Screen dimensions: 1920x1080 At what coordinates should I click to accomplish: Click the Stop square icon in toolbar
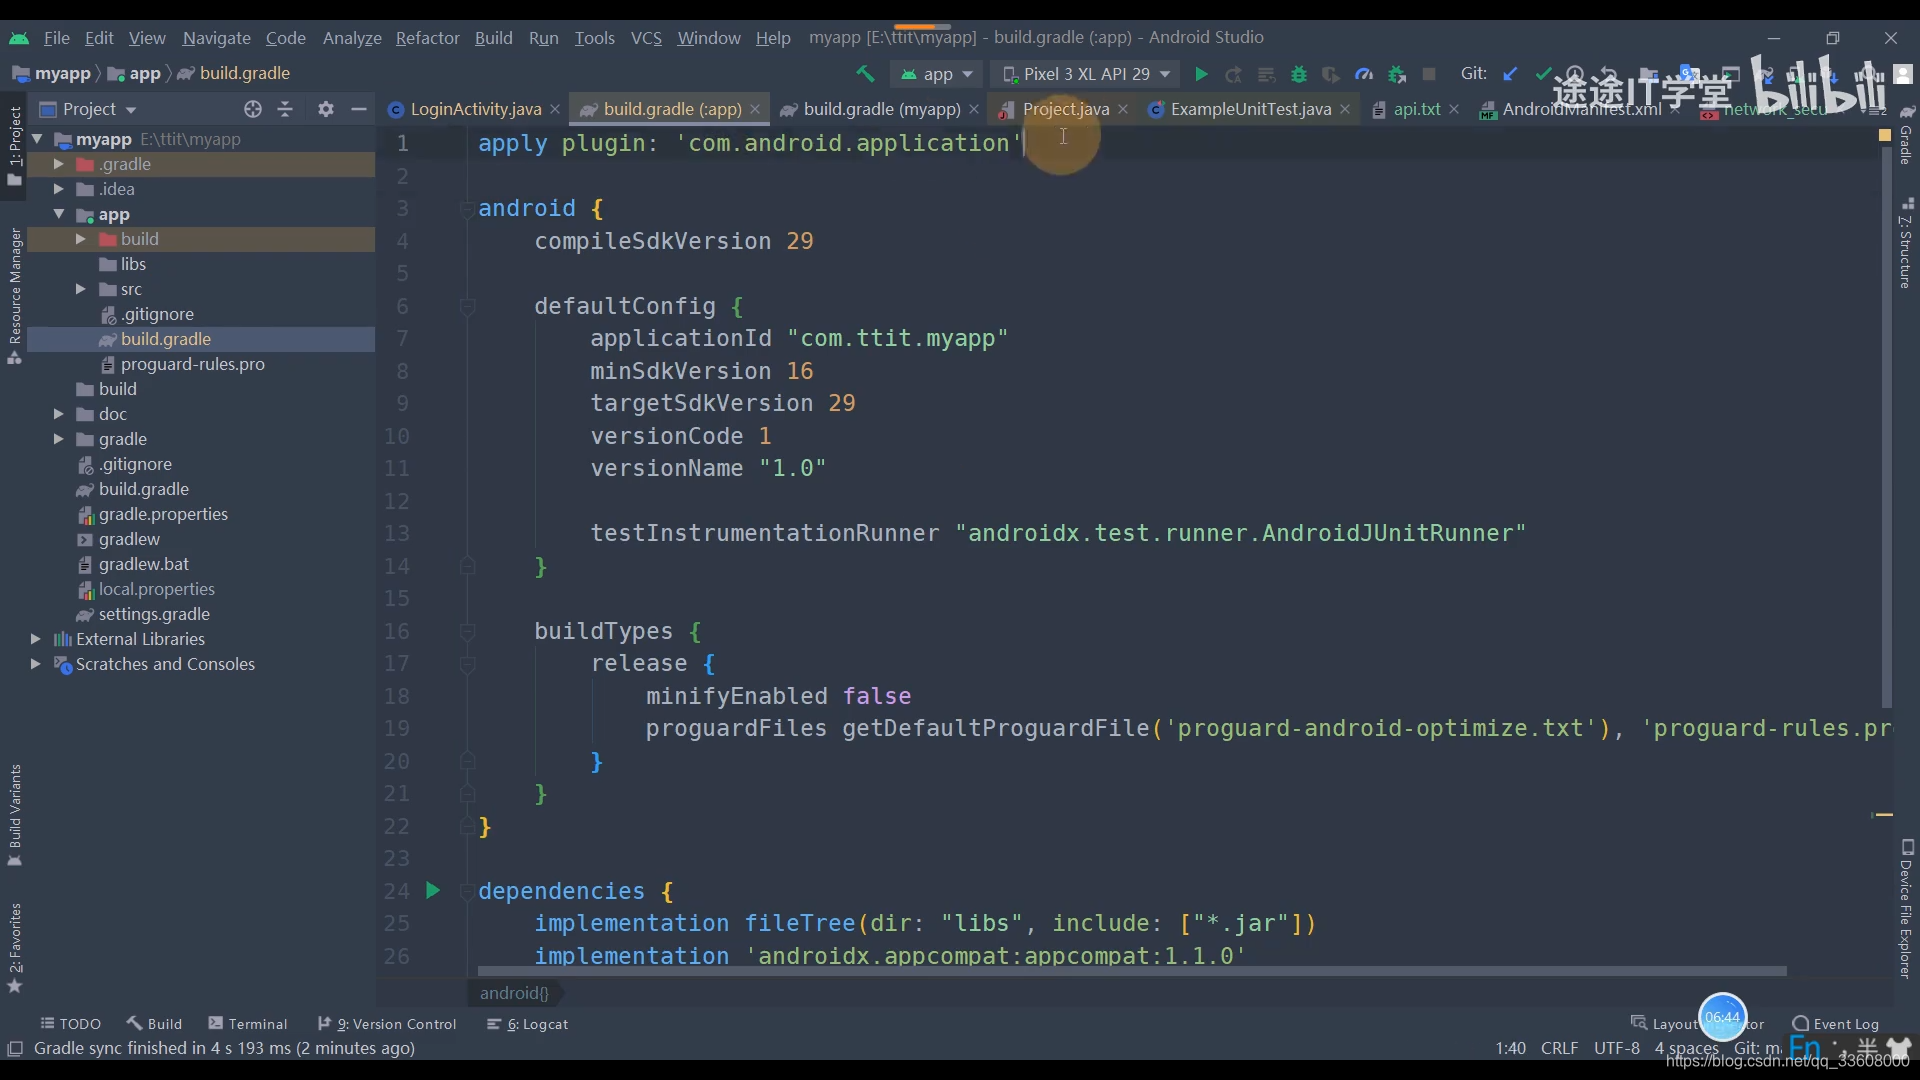click(x=1429, y=74)
